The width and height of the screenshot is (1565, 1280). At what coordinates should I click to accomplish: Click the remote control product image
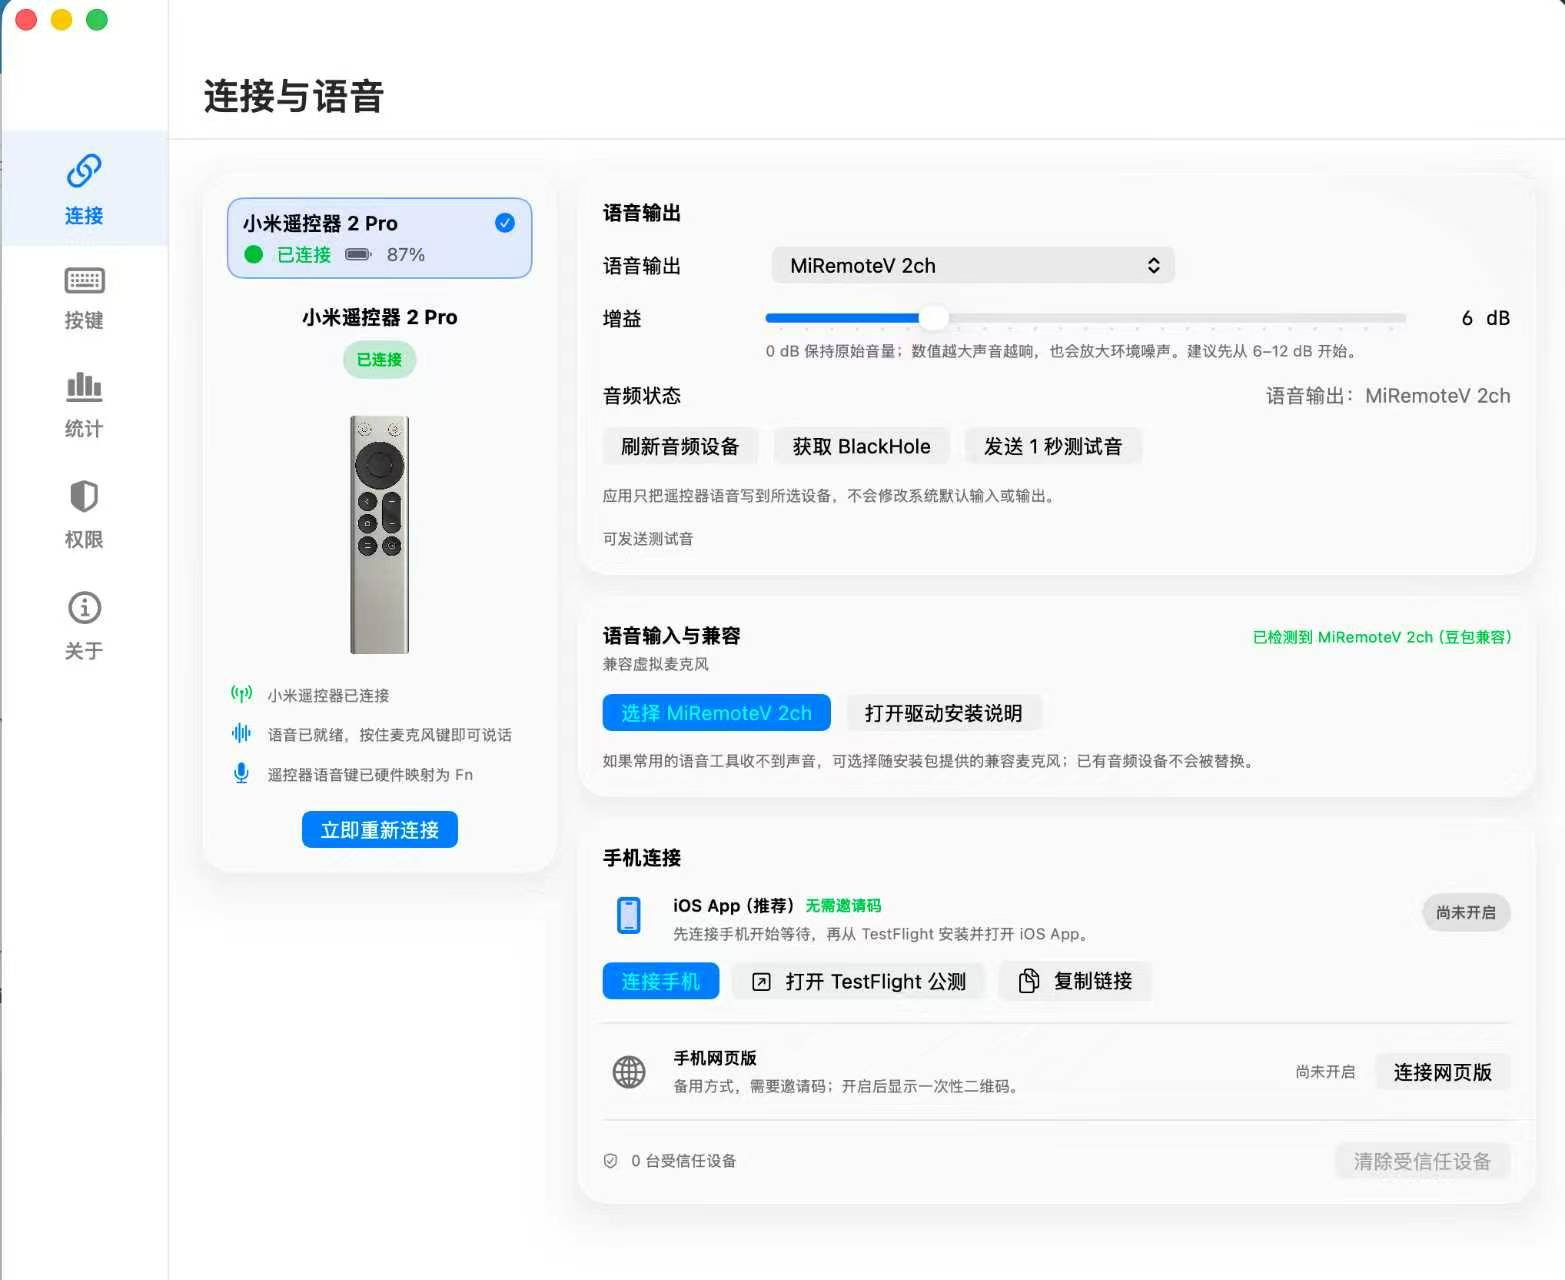(379, 534)
